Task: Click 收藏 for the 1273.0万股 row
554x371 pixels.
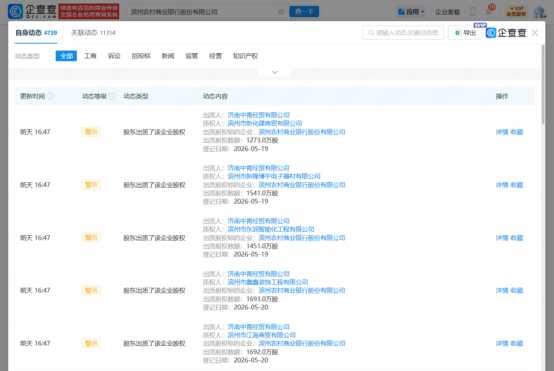Action: [x=517, y=132]
